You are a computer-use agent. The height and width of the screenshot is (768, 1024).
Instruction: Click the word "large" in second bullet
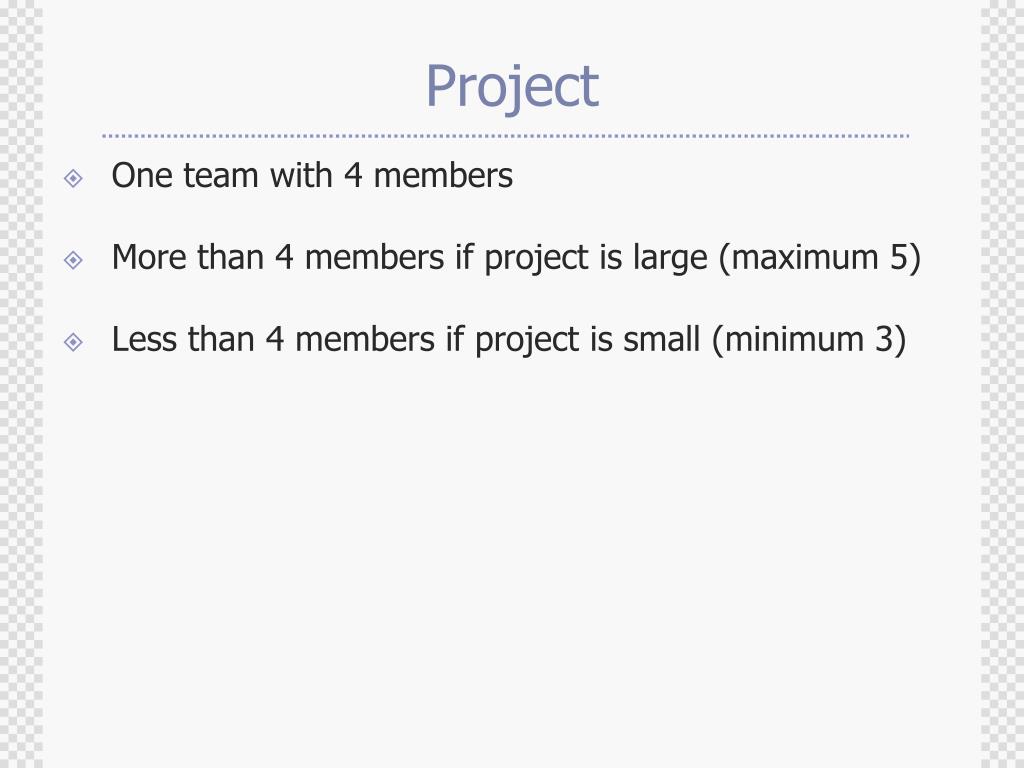[x=670, y=259]
